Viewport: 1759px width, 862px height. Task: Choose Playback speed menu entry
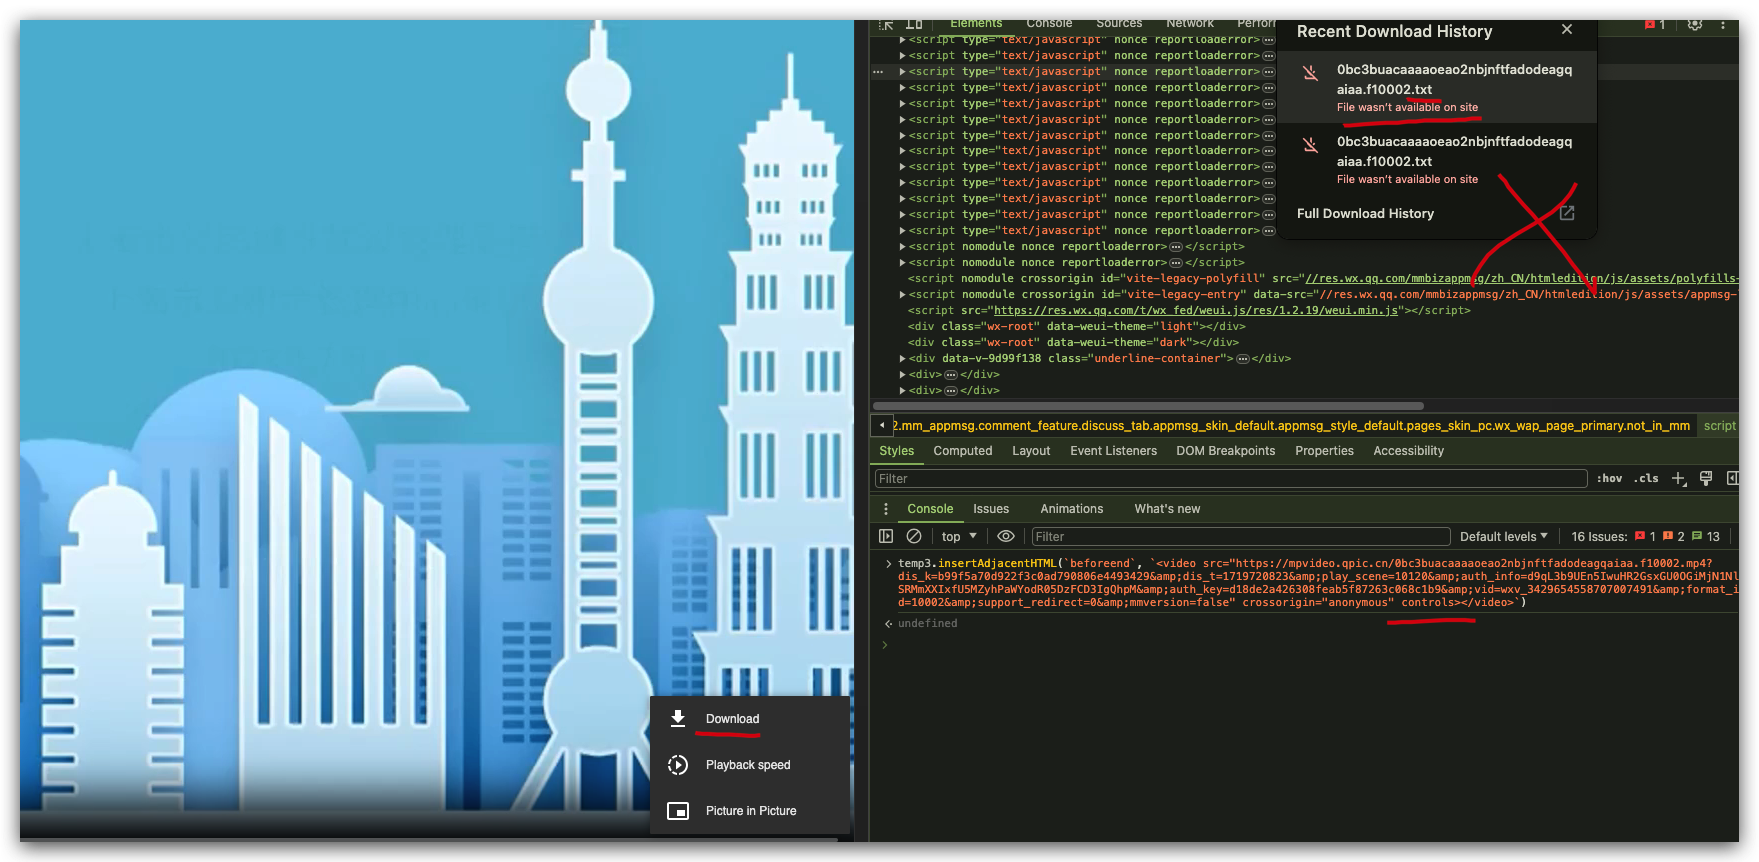pos(750,765)
